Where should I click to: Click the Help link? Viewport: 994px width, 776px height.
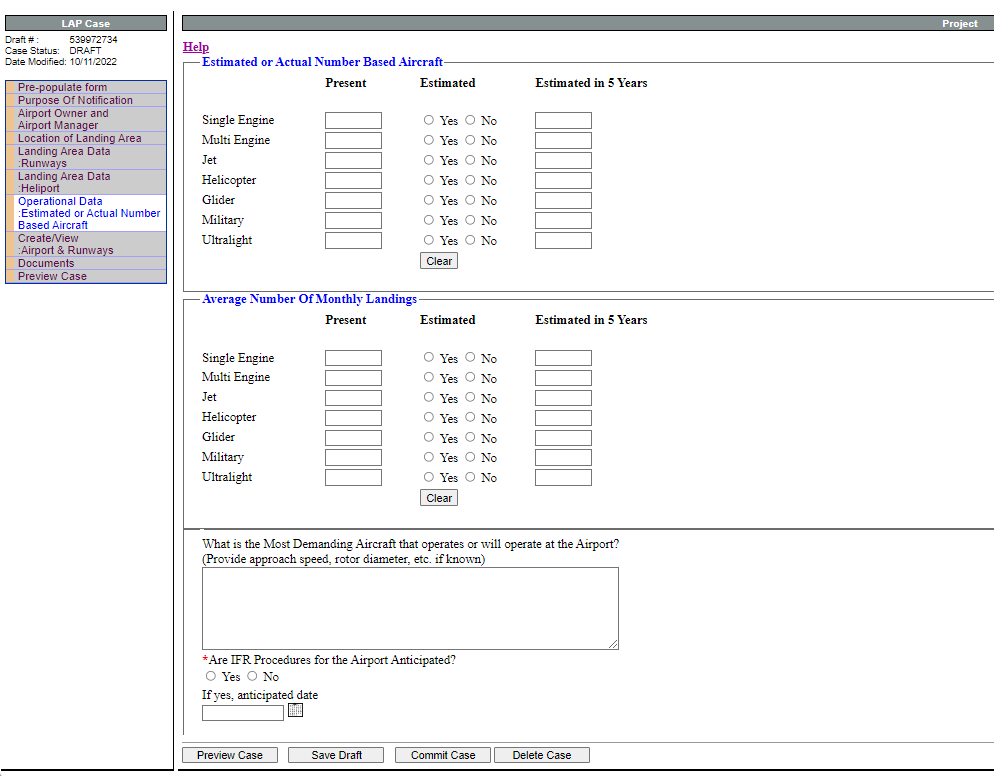click(x=196, y=47)
